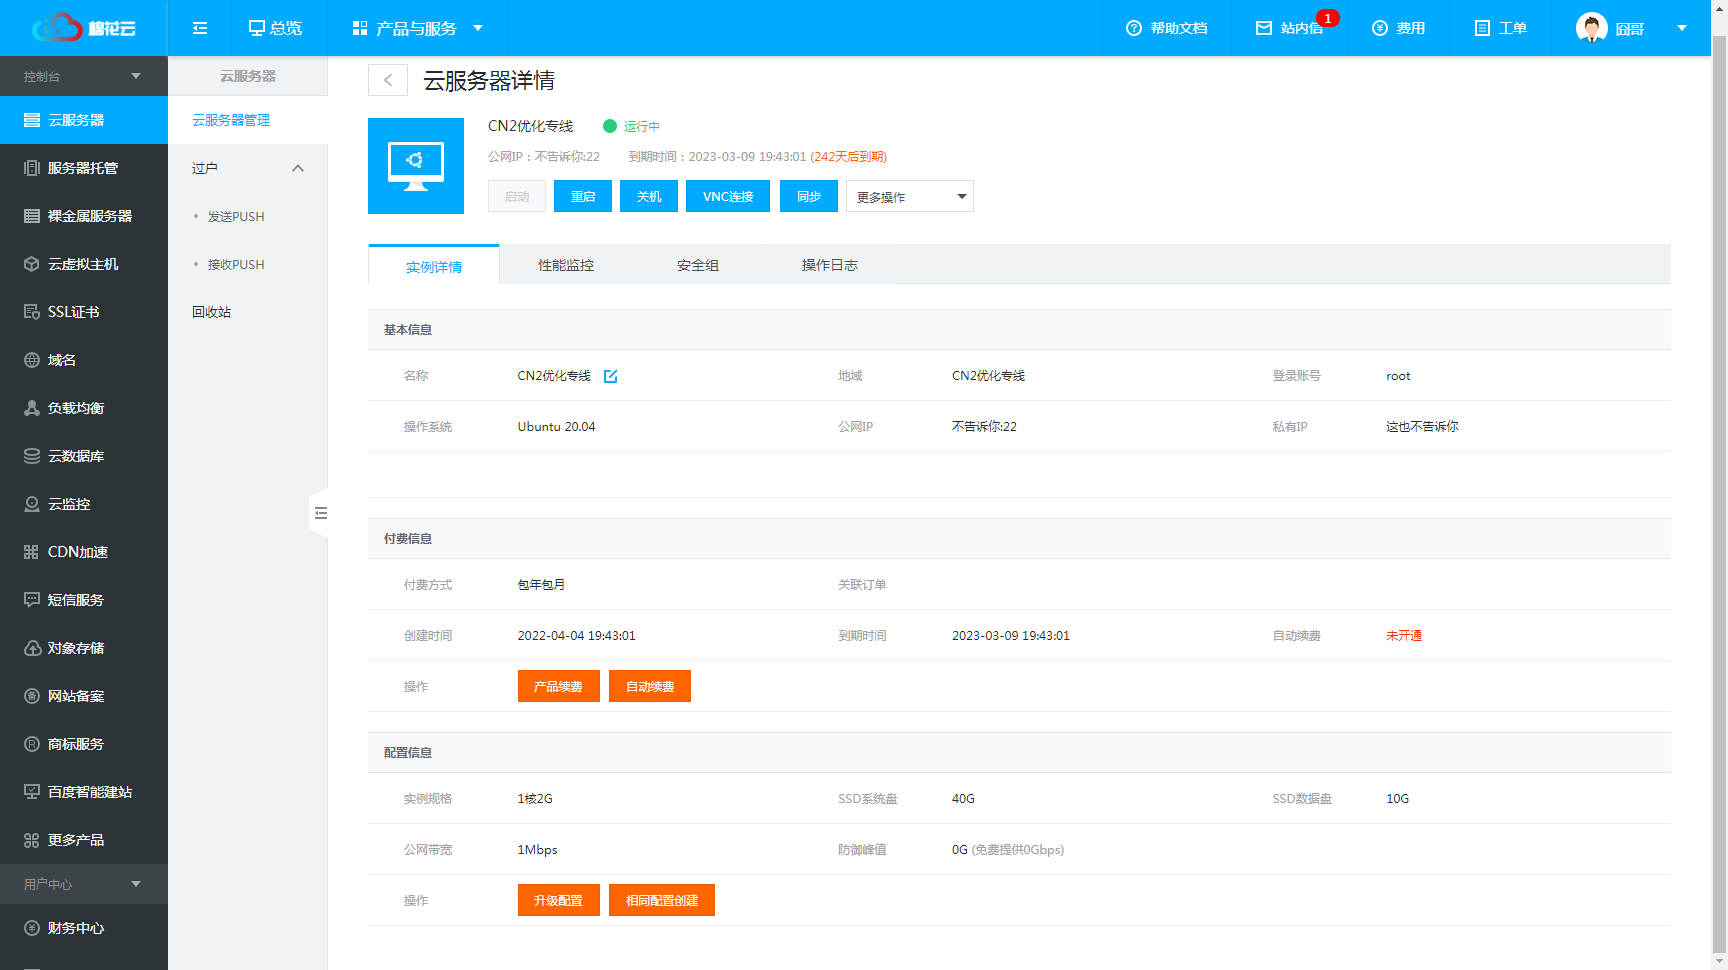Open 回收站 submenu item
The image size is (1728, 970).
pos(248,312)
